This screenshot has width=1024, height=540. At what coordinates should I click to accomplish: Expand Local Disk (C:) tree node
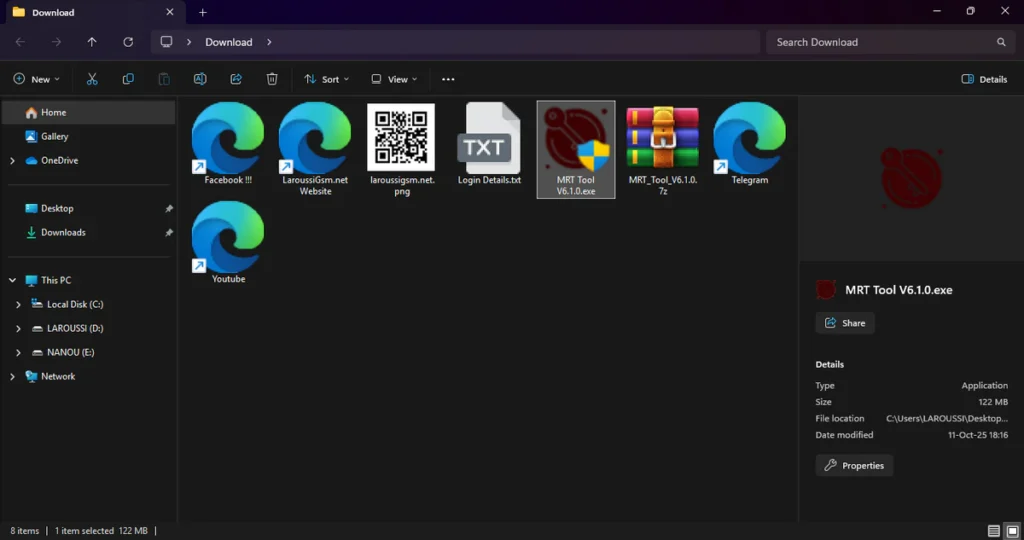[18, 304]
